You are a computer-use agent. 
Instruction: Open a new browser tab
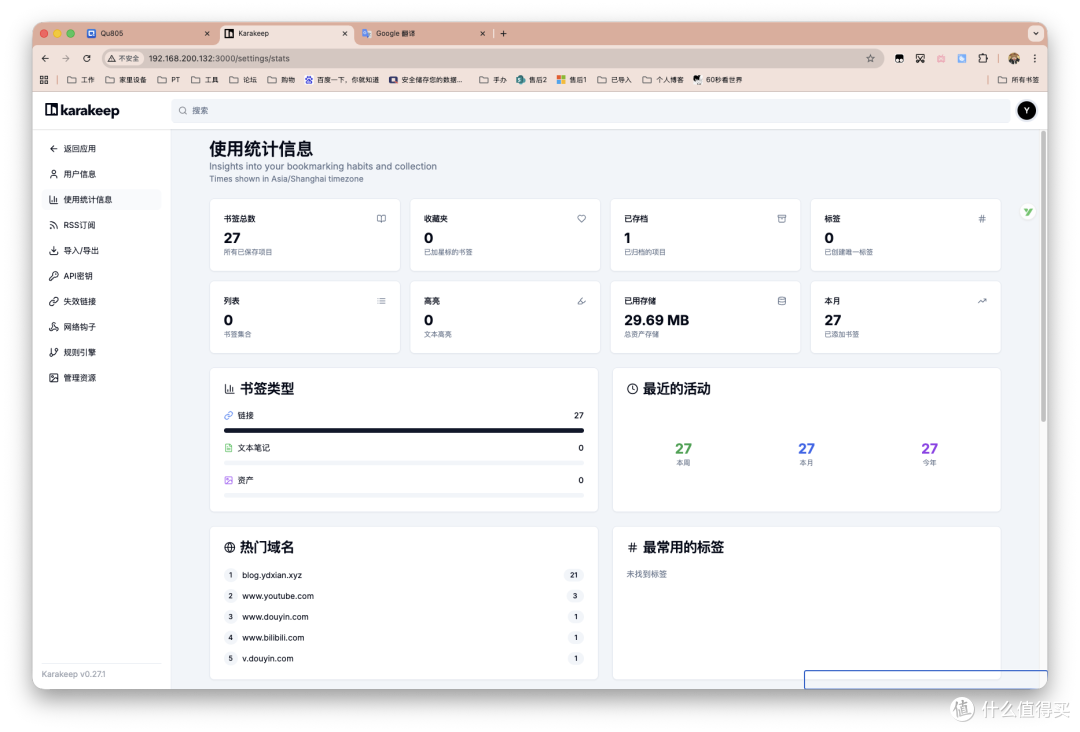(503, 33)
